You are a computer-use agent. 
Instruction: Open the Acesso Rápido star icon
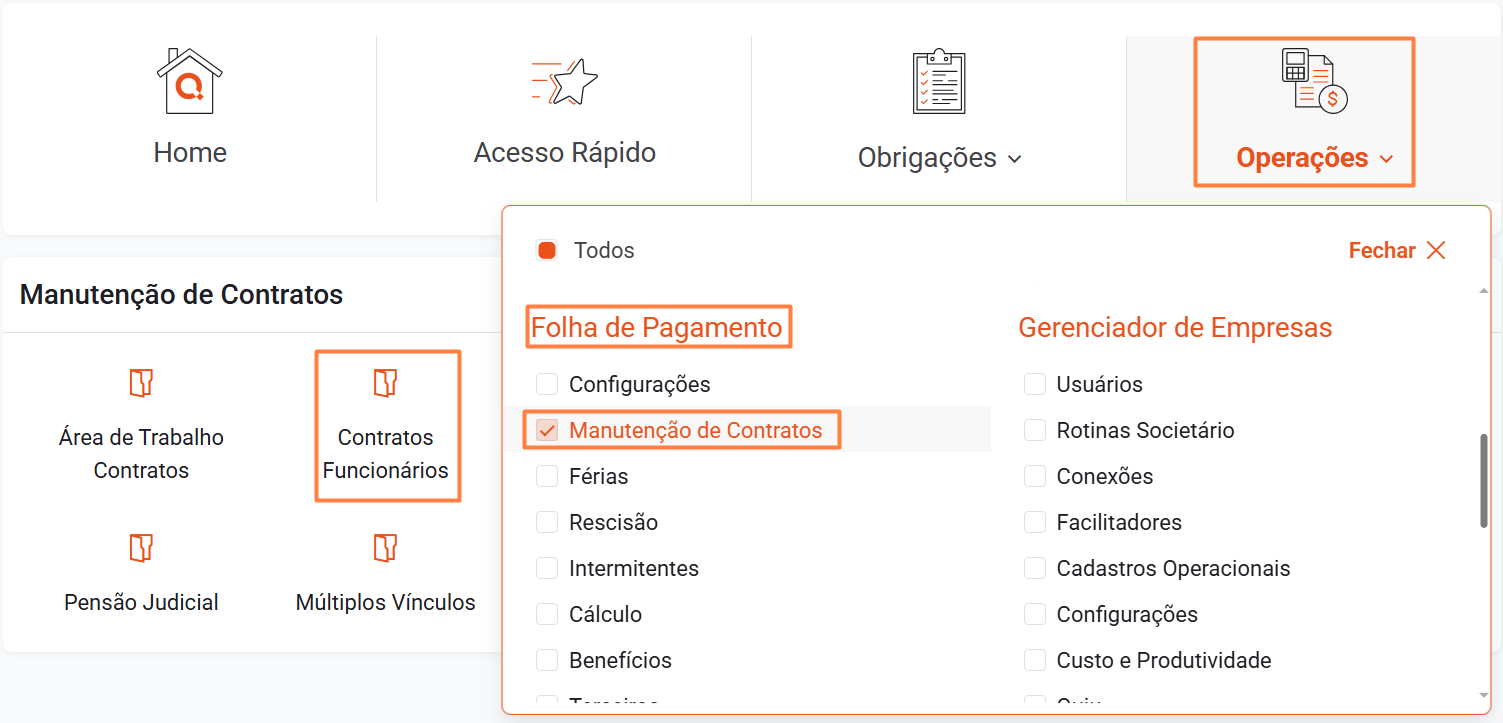(565, 81)
